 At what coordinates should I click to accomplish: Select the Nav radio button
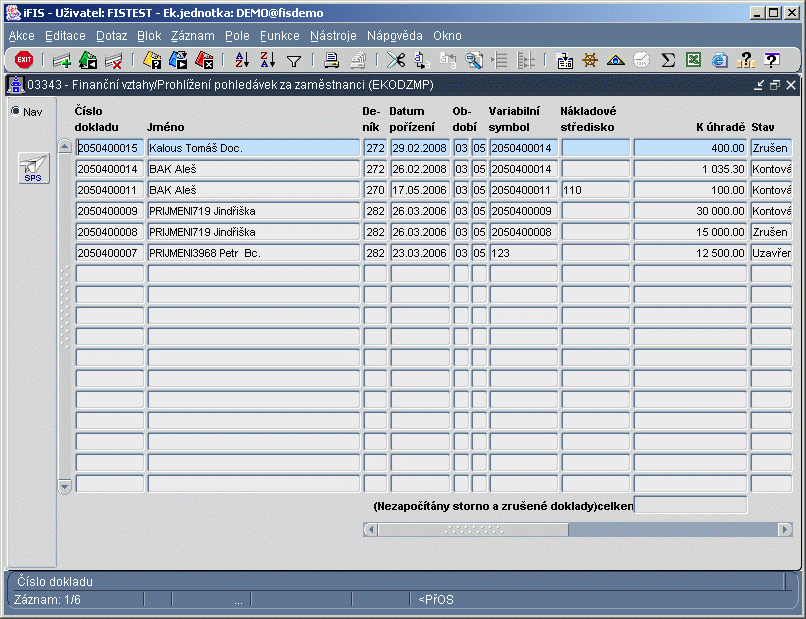click(x=16, y=111)
